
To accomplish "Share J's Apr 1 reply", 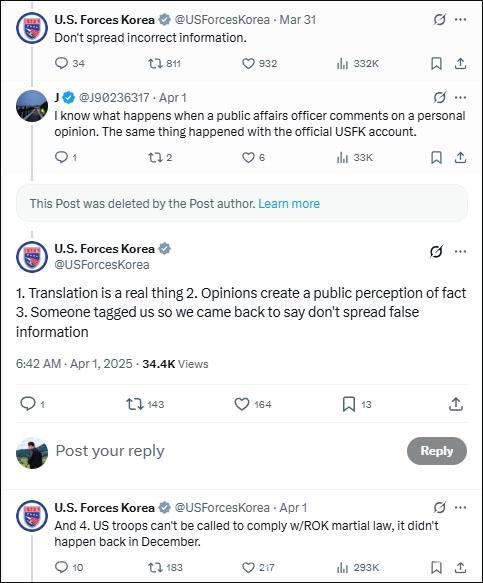I will coord(460,158).
